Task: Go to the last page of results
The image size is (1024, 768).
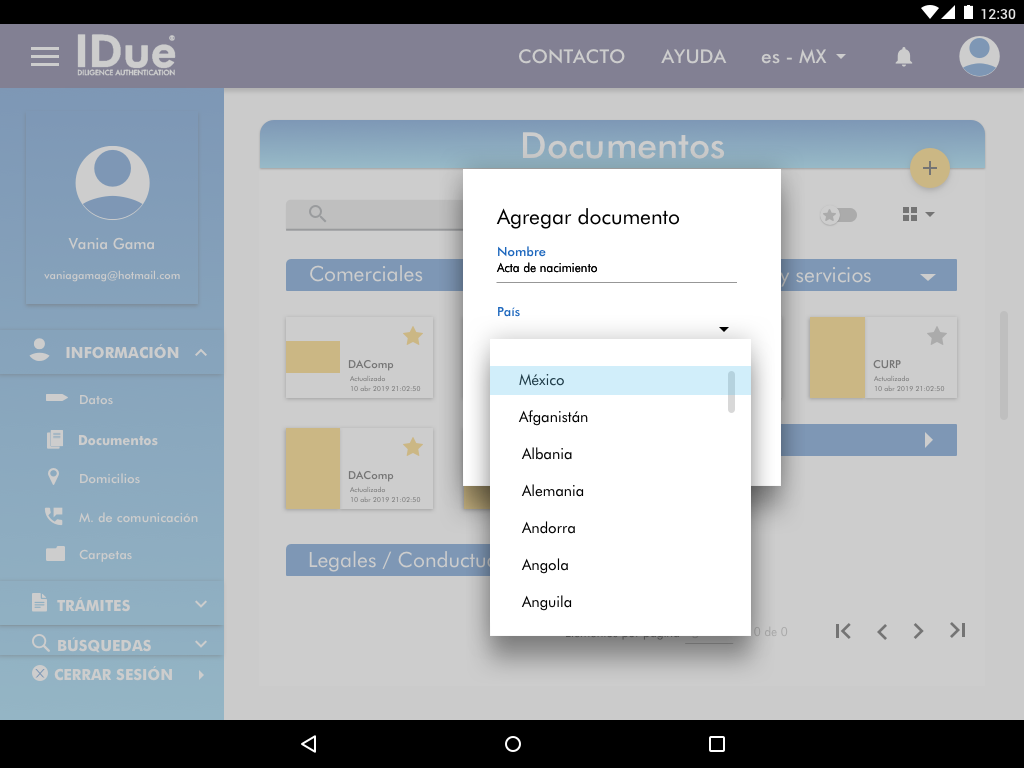Action: tap(957, 631)
